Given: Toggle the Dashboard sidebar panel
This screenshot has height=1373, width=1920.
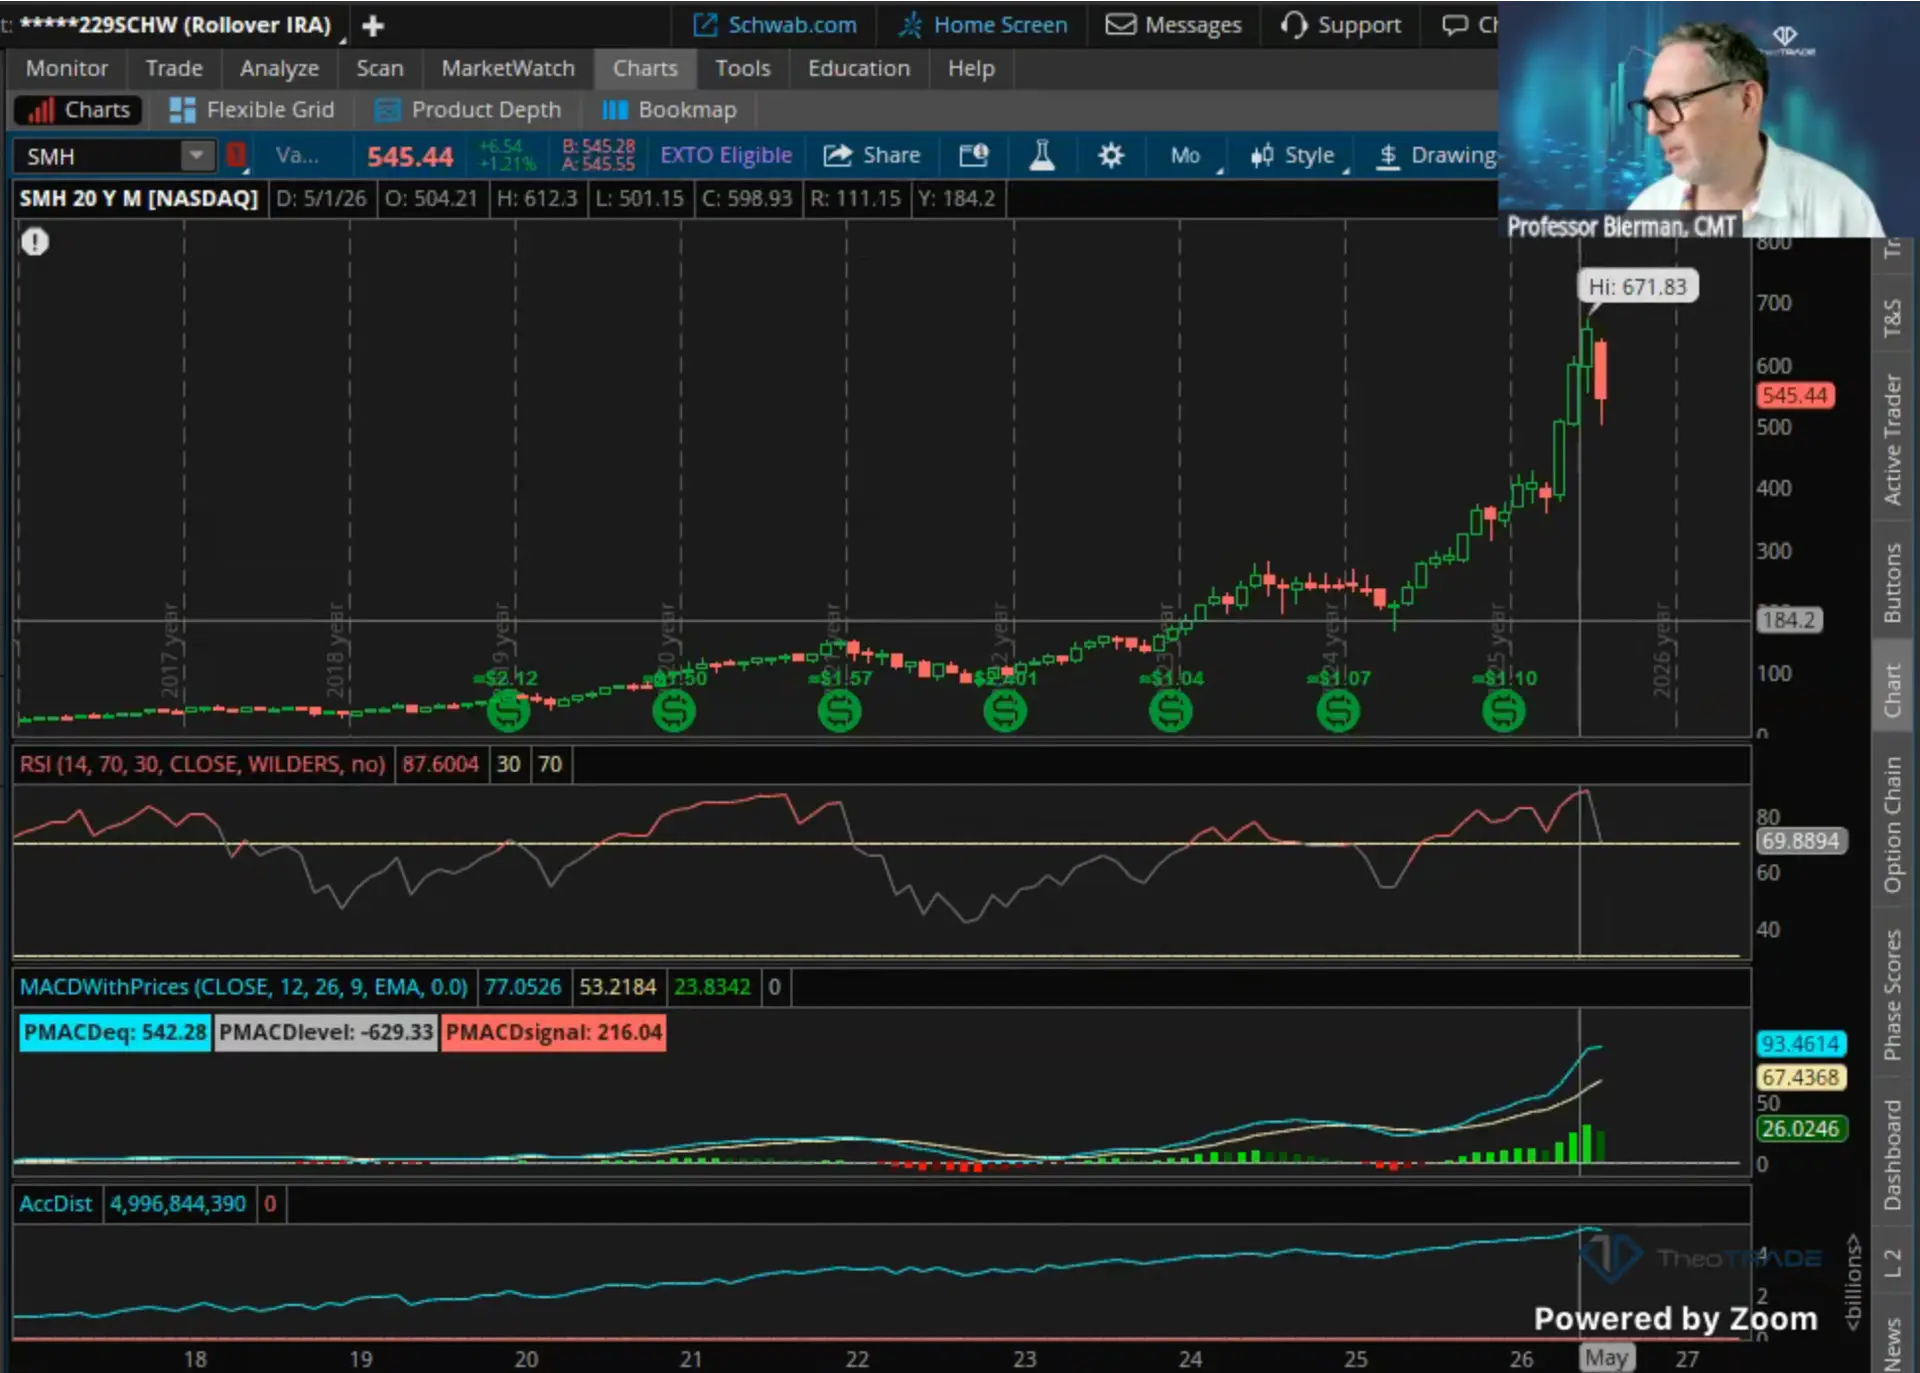Looking at the screenshot, I should coord(1892,1154).
